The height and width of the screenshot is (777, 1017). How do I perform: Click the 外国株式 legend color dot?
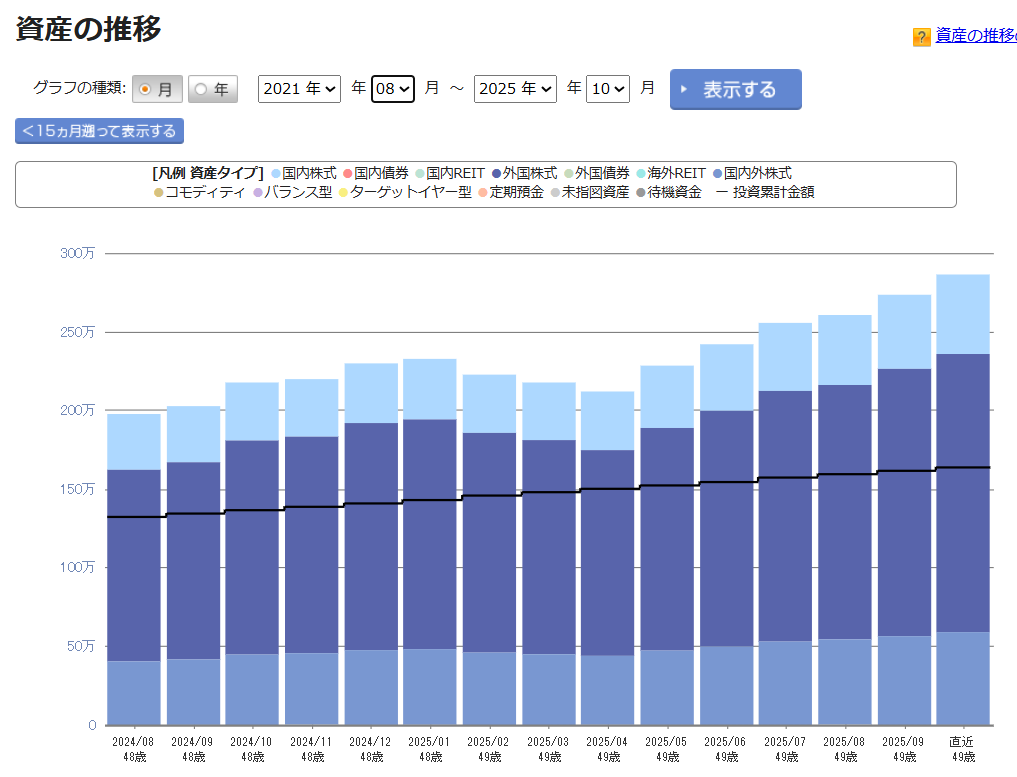[497, 174]
